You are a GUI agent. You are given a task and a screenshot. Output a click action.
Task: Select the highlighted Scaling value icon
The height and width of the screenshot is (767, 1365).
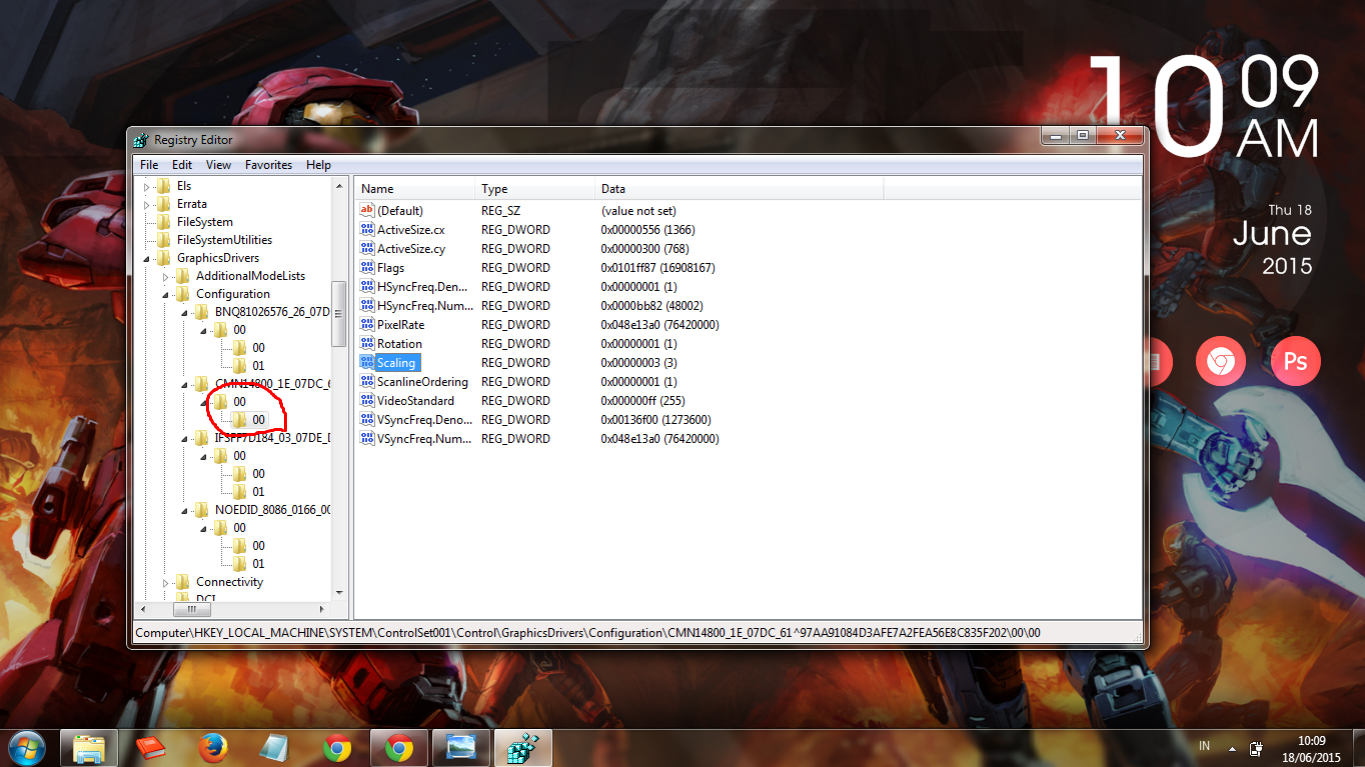tap(366, 363)
